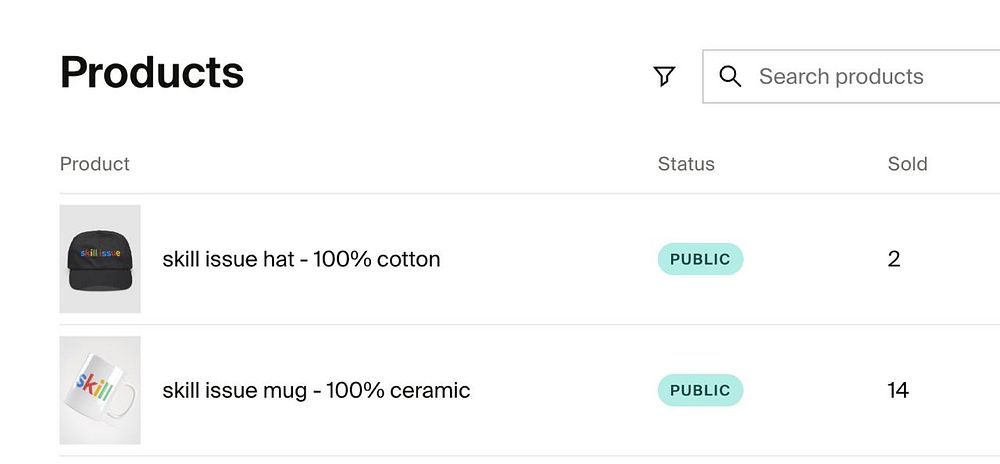Screen dimensions: 1000x464
Task: Click the magnifying glass search icon
Action: (x=731, y=77)
